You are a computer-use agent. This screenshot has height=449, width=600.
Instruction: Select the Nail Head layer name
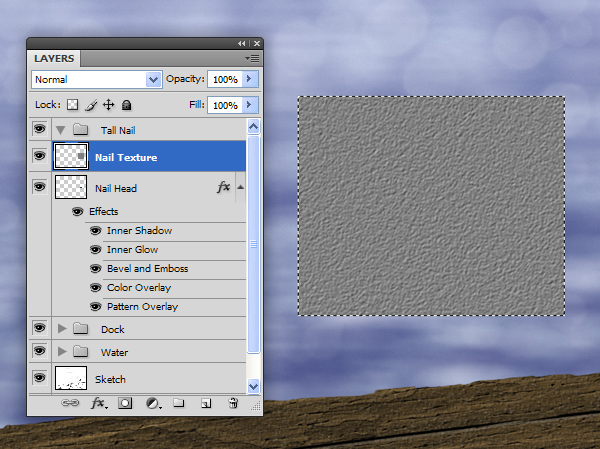(116, 188)
